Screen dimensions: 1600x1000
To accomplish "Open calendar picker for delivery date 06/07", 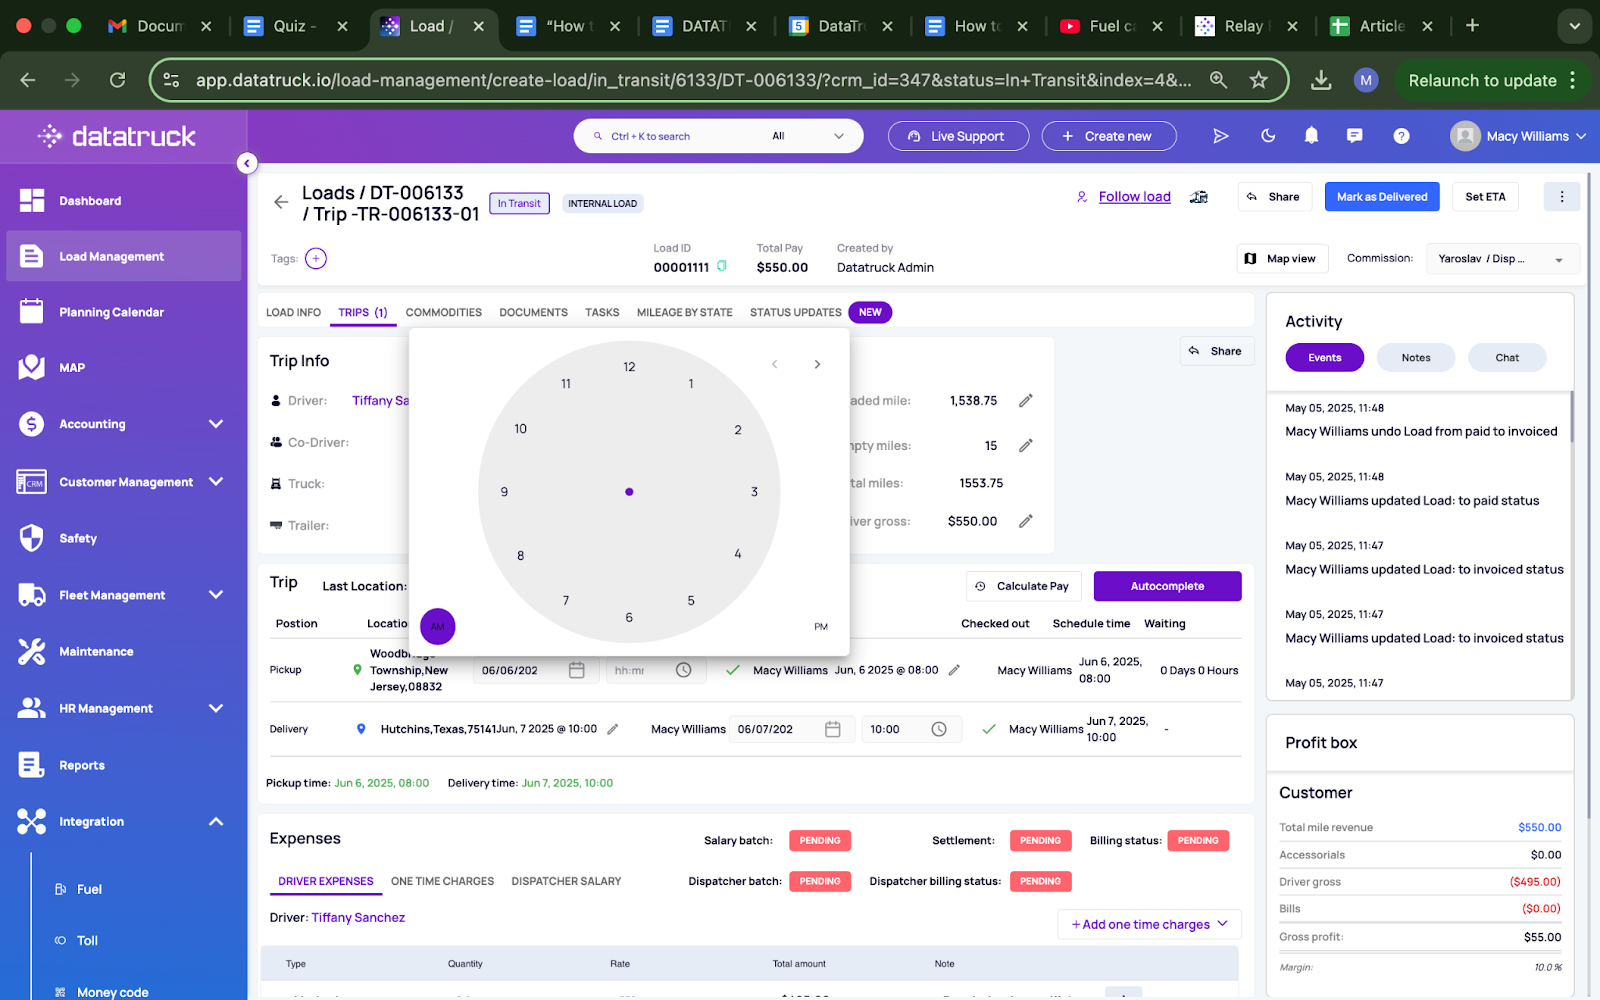I will click(833, 729).
